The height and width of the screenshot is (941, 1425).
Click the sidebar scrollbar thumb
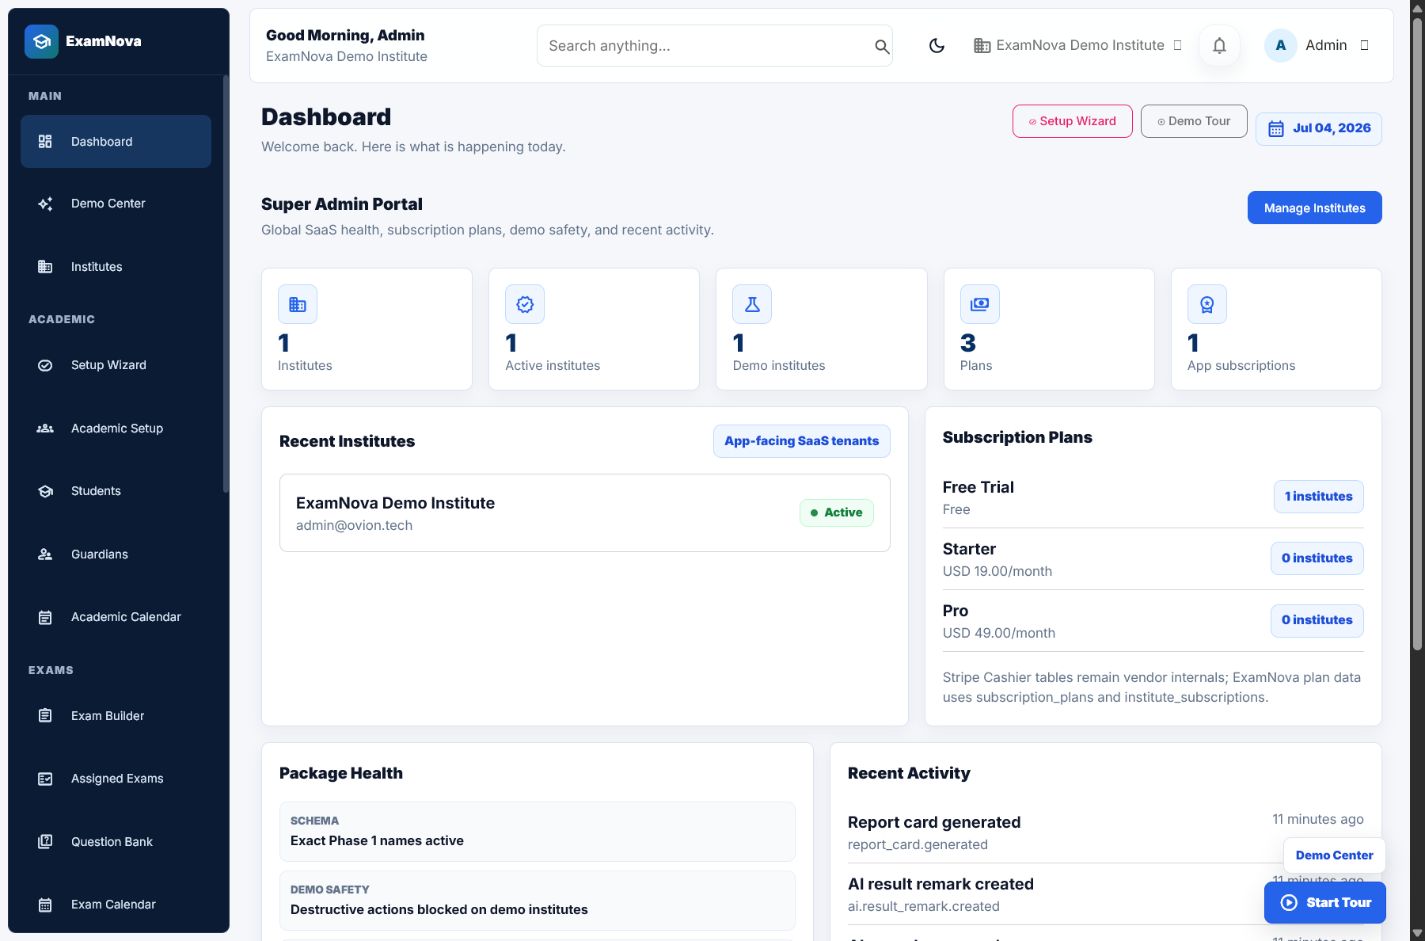point(226,285)
